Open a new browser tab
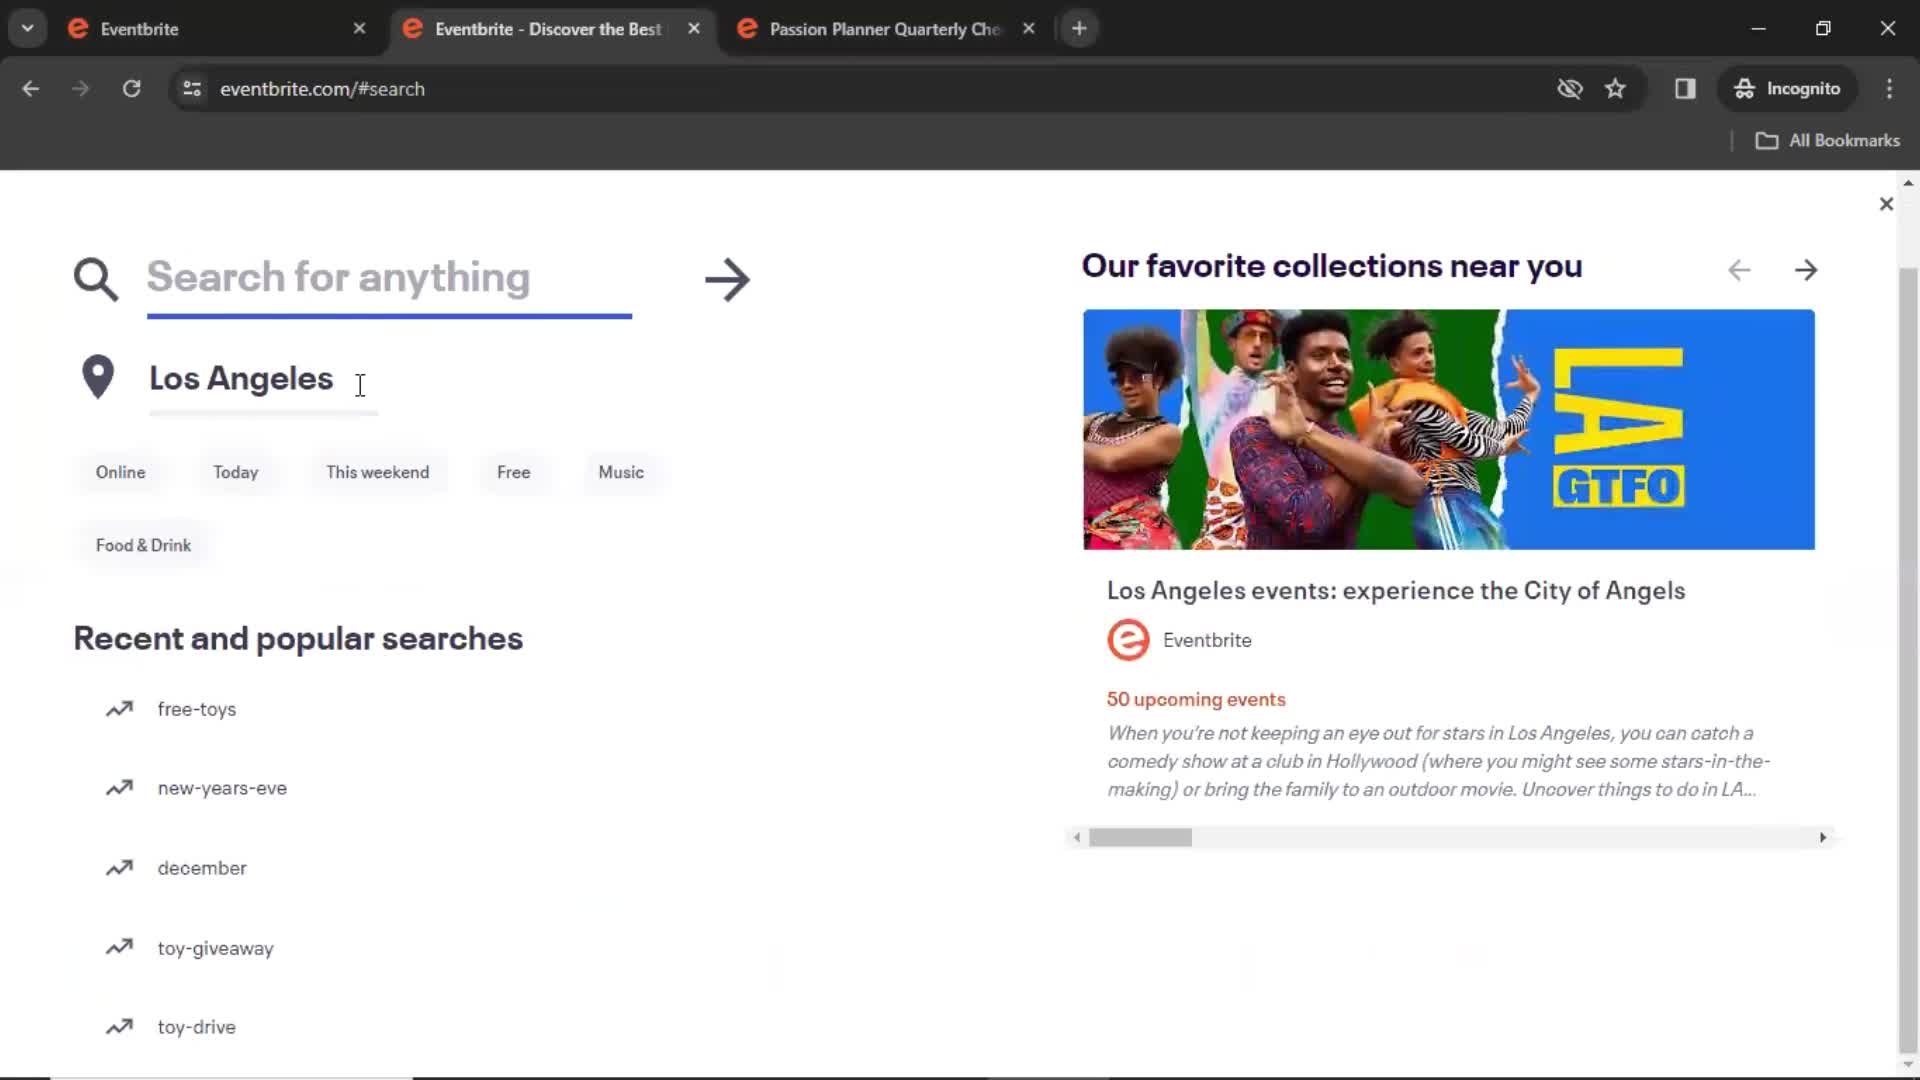 point(1079,29)
